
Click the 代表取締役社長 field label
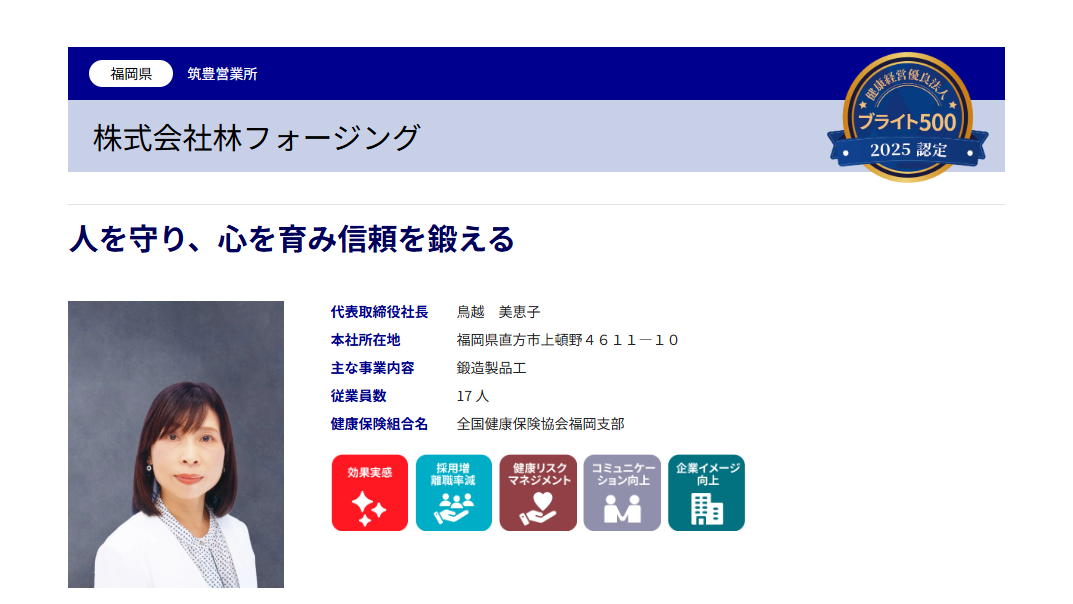379,312
